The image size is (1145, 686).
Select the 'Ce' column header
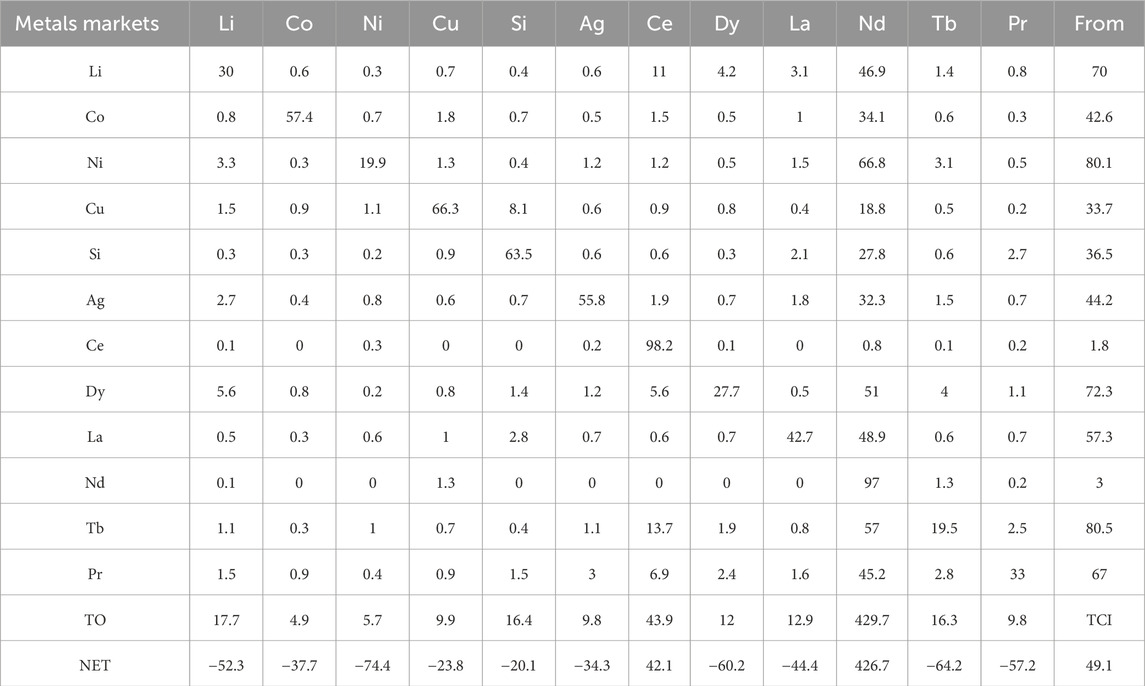(x=659, y=23)
